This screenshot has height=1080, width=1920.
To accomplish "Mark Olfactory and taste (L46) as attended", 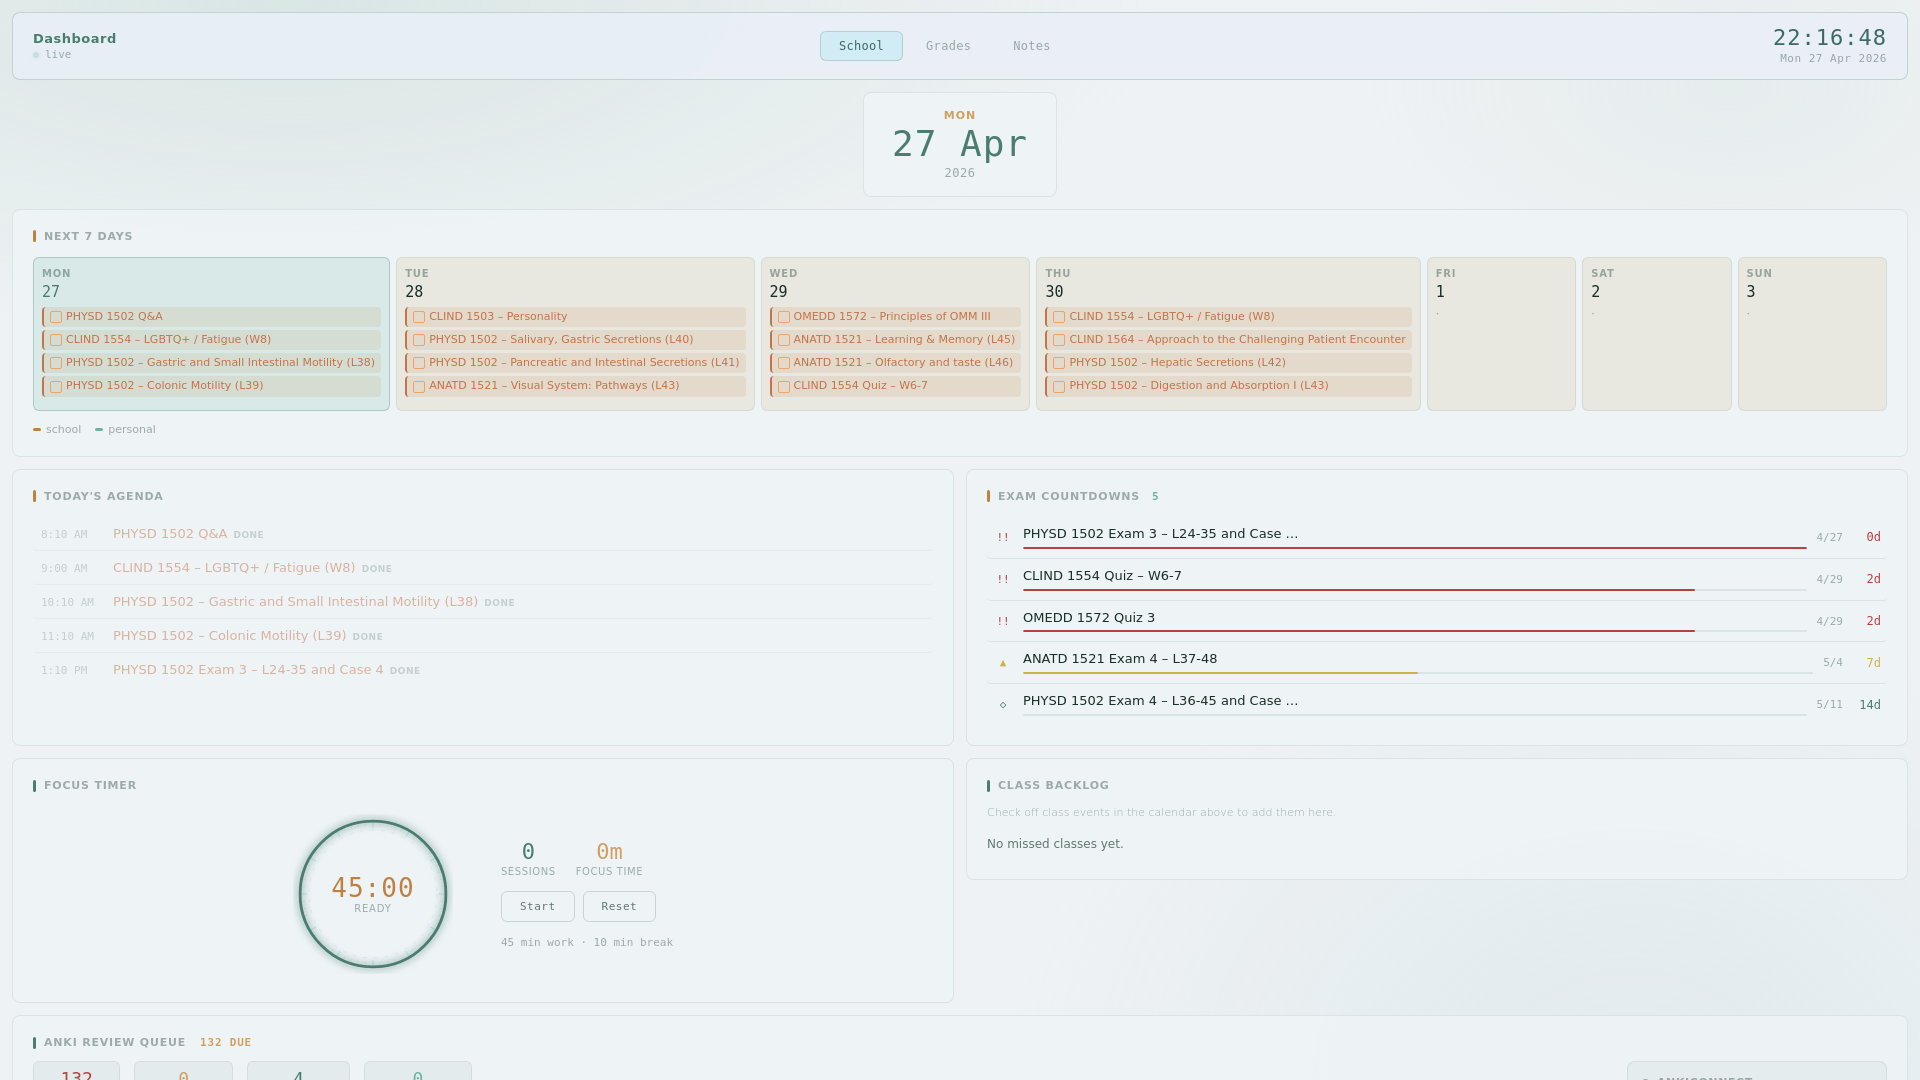I will point(784,363).
